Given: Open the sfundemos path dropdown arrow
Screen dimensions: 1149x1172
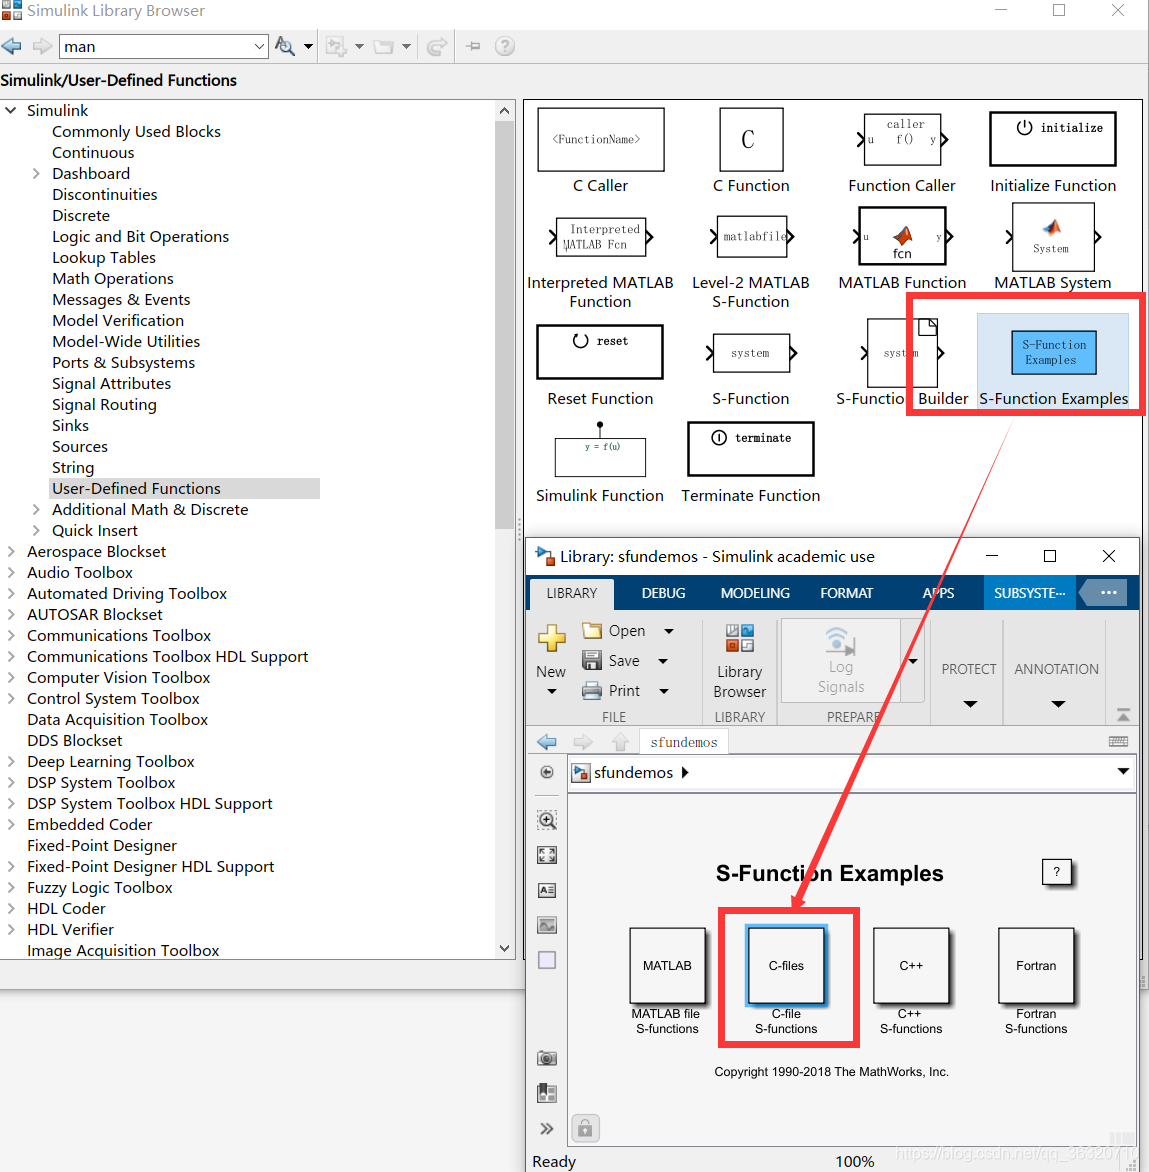Looking at the screenshot, I should point(1123,771).
